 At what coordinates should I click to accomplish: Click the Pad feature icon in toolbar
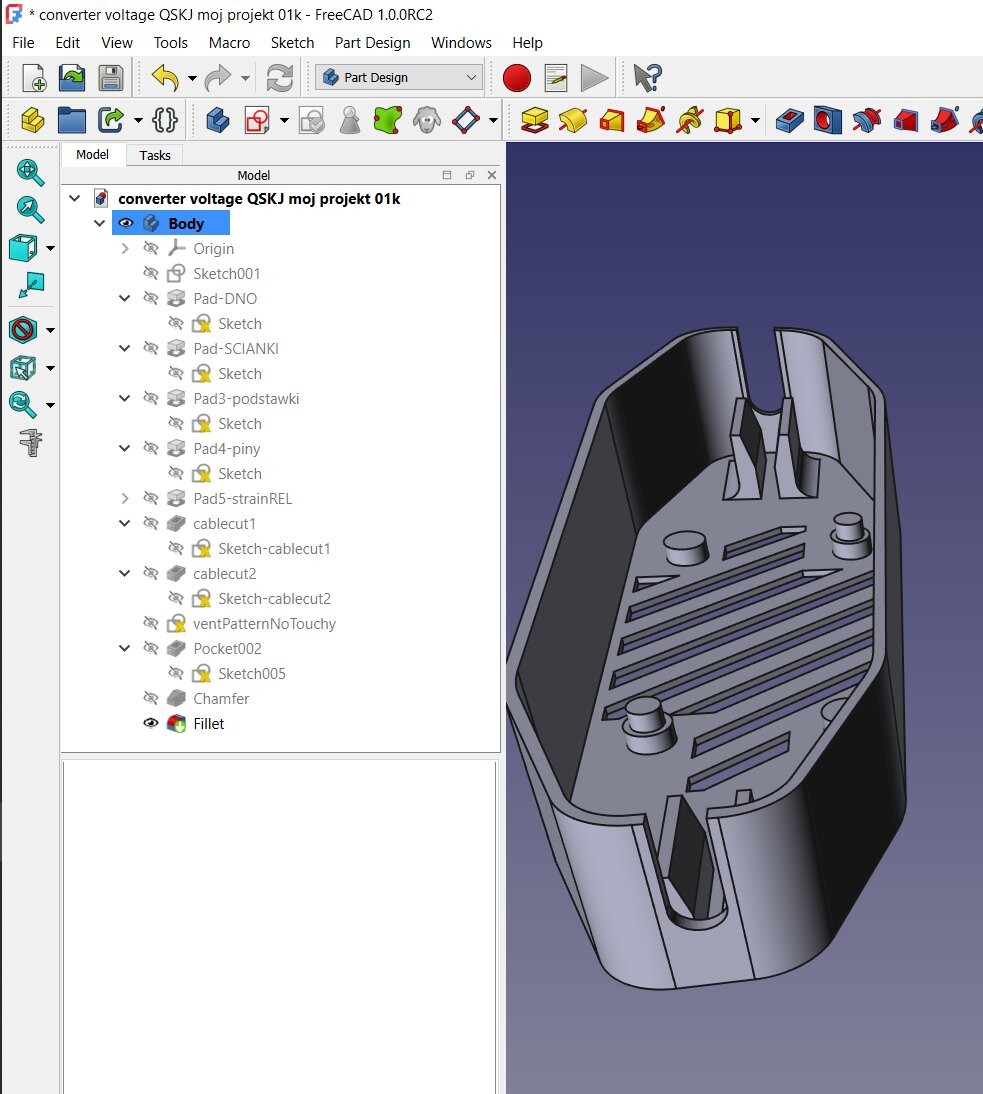[x=534, y=120]
